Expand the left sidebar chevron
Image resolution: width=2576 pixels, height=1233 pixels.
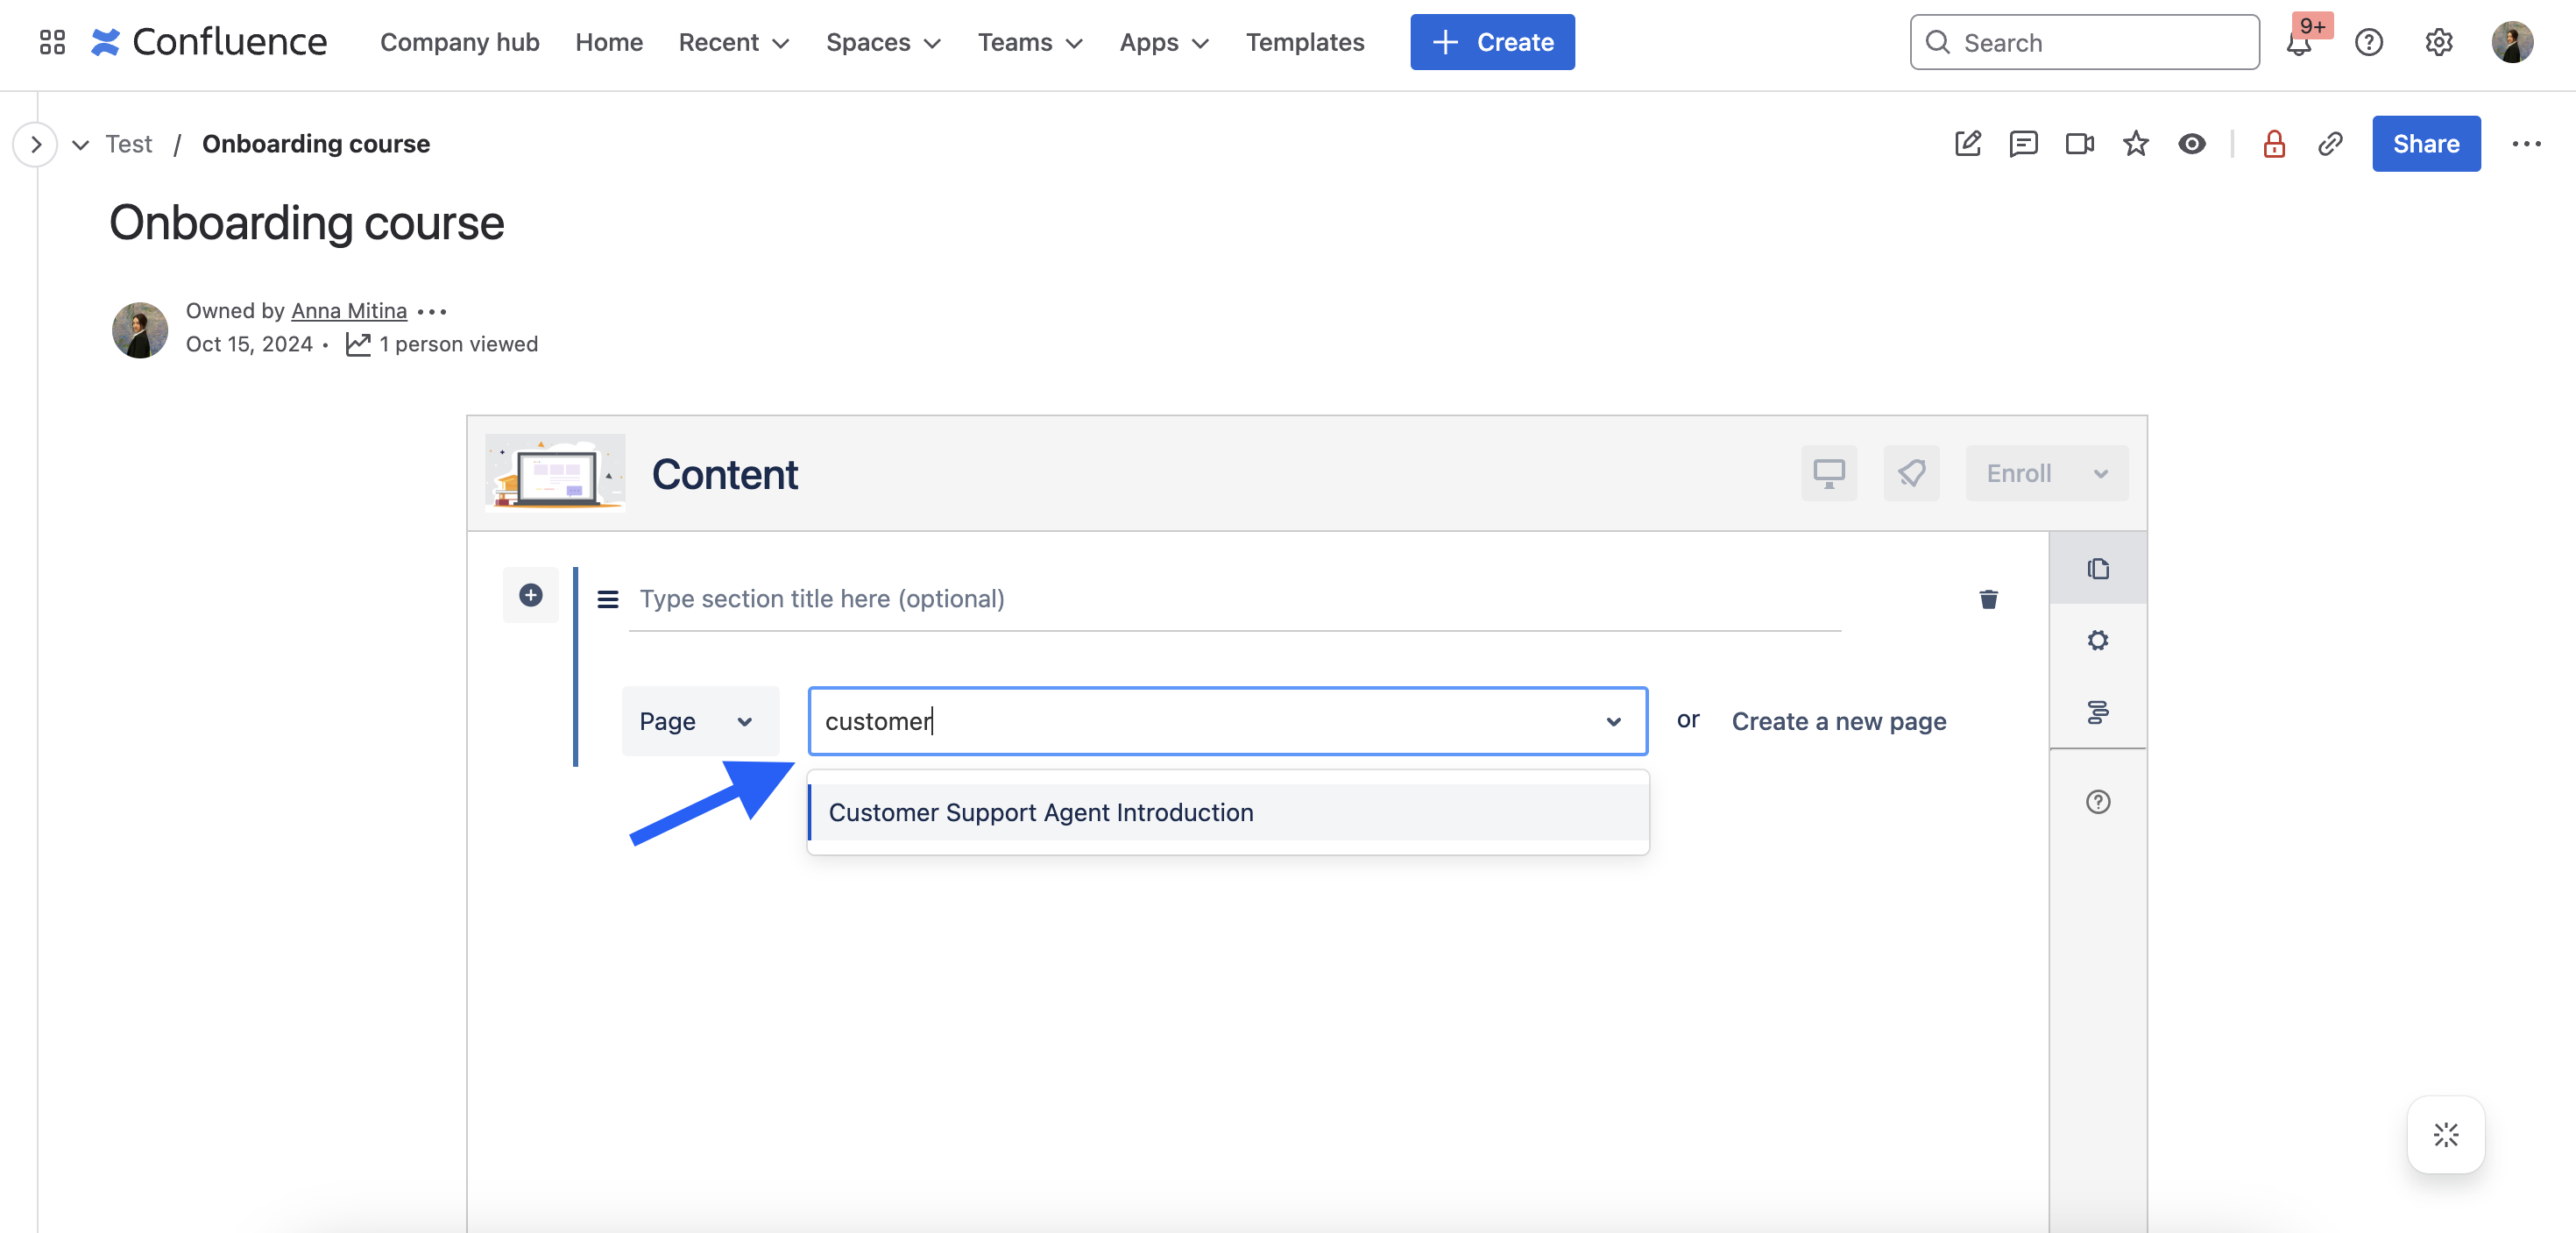point(36,144)
